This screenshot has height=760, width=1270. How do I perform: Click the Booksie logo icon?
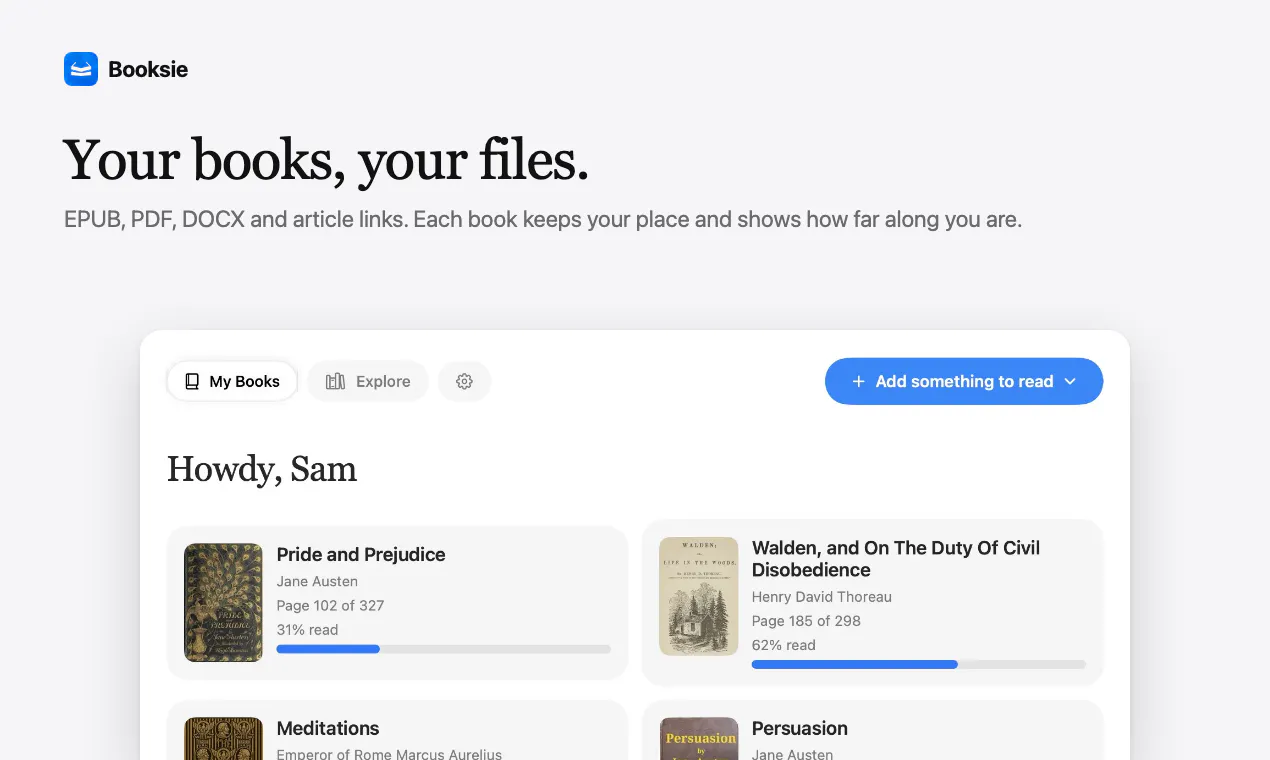pos(81,69)
